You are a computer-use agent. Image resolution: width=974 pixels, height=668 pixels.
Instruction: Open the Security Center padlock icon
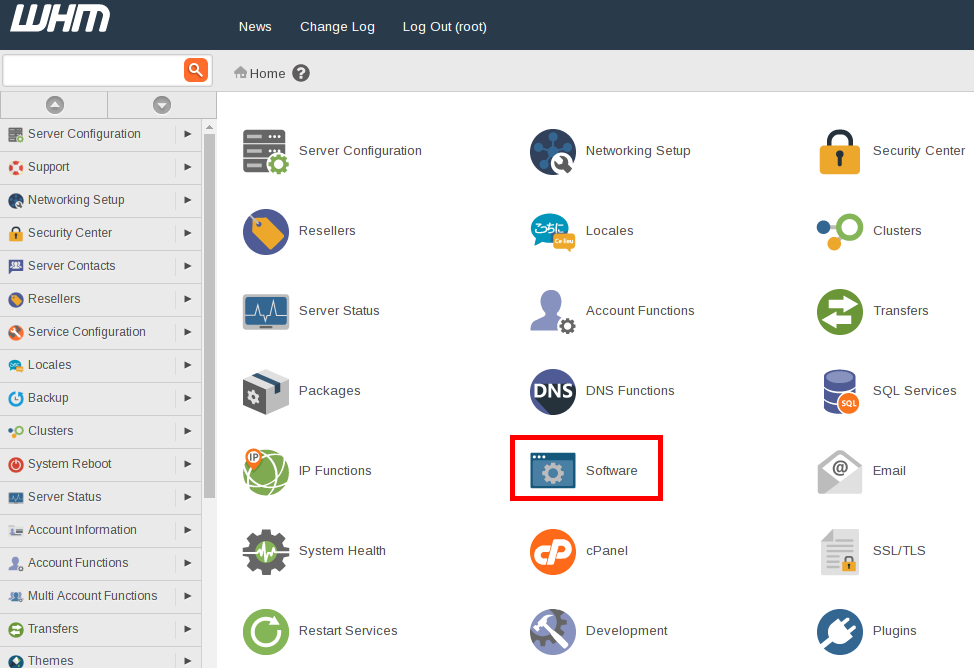click(x=839, y=151)
